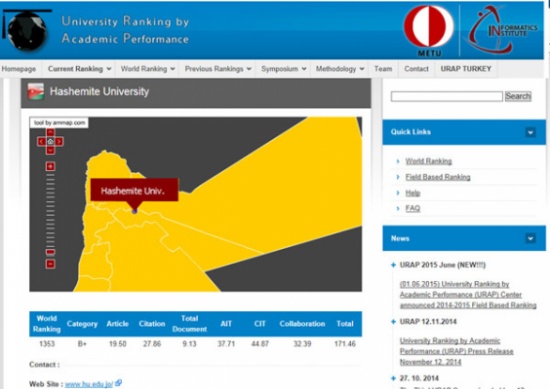This screenshot has width=550, height=389.
Task: Open the Team menu item
Action: (383, 69)
